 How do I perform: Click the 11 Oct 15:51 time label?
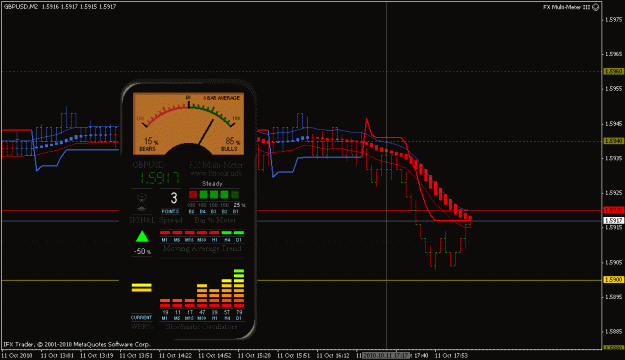293,355
